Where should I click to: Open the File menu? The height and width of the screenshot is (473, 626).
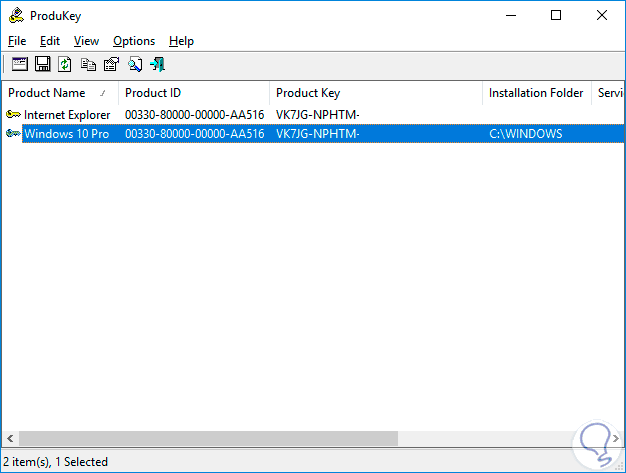[x=17, y=41]
